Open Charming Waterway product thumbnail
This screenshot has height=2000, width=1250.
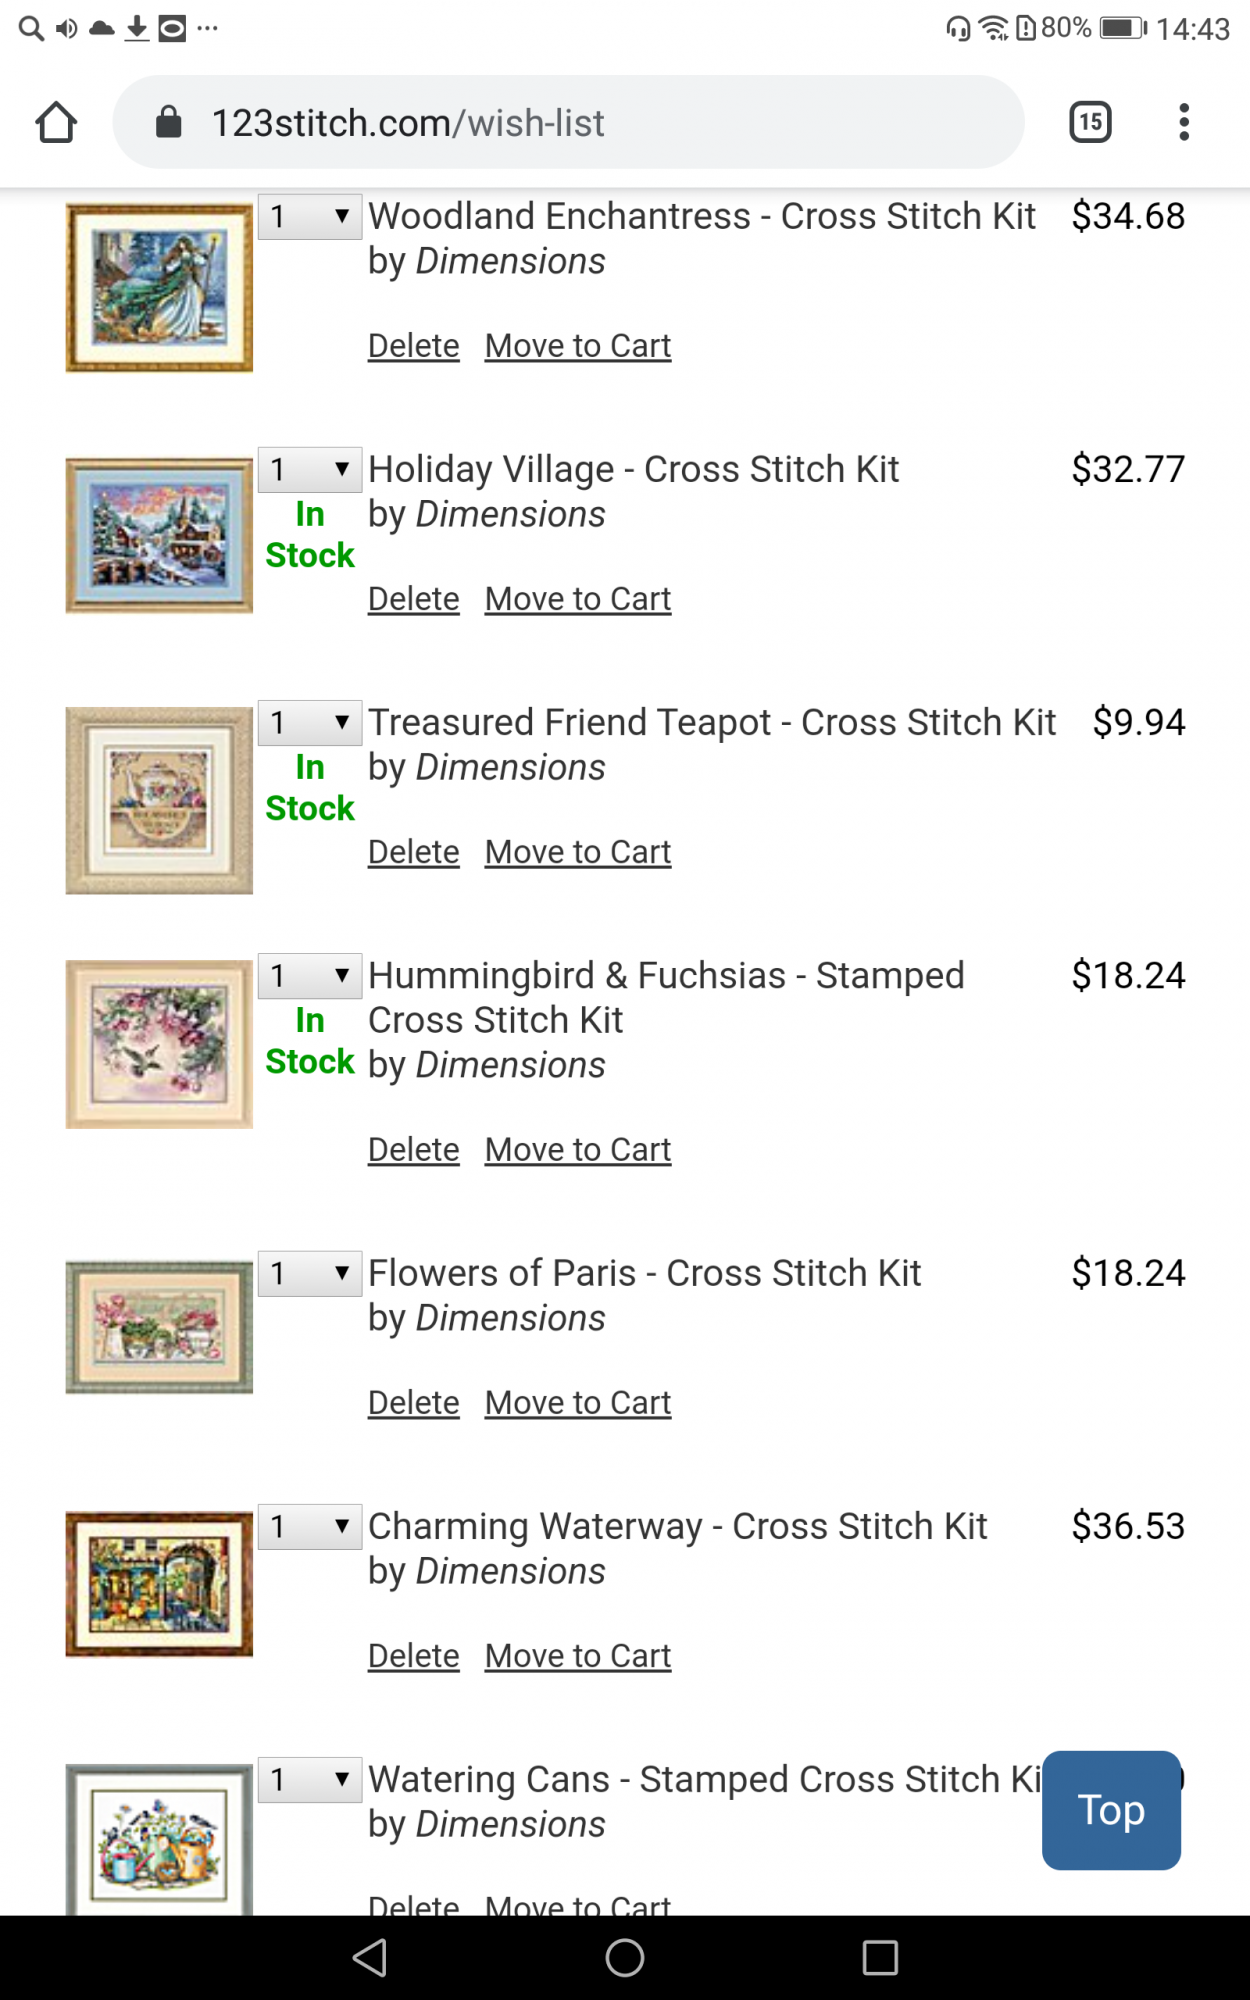(x=159, y=1584)
